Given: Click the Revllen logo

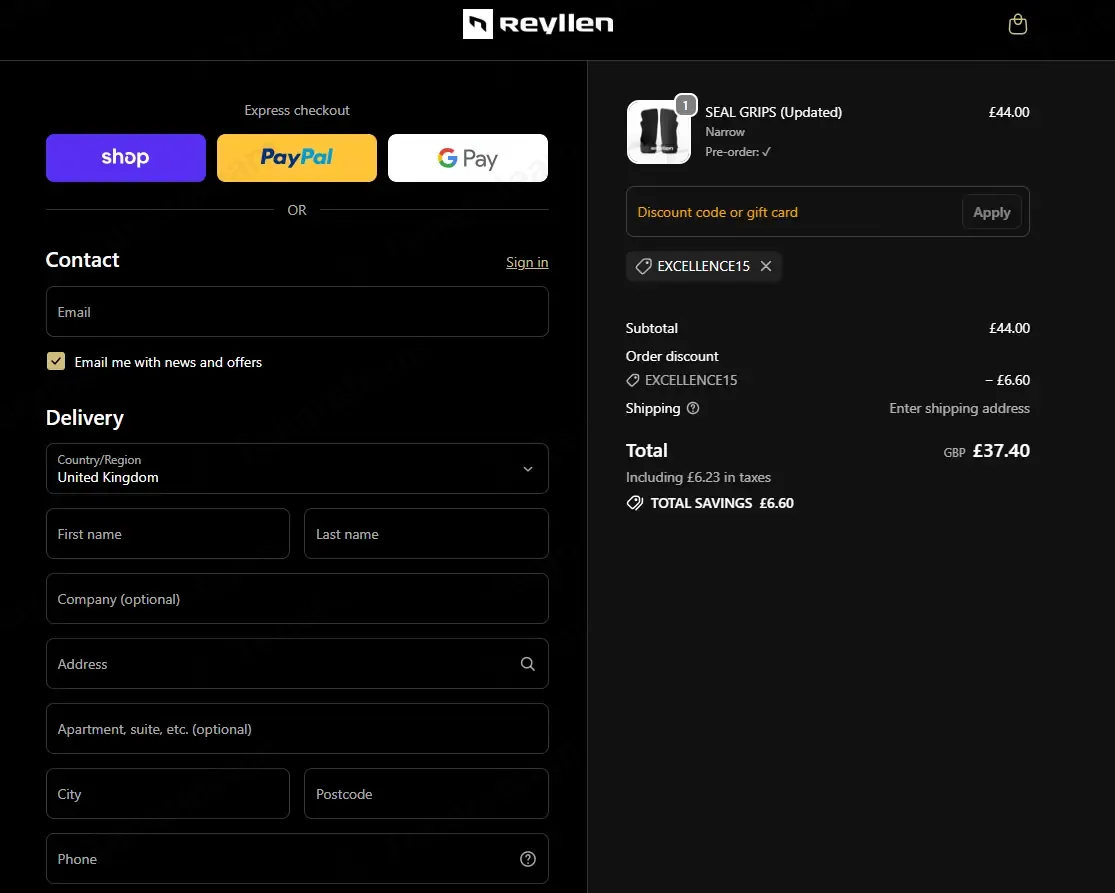Looking at the screenshot, I should (538, 24).
